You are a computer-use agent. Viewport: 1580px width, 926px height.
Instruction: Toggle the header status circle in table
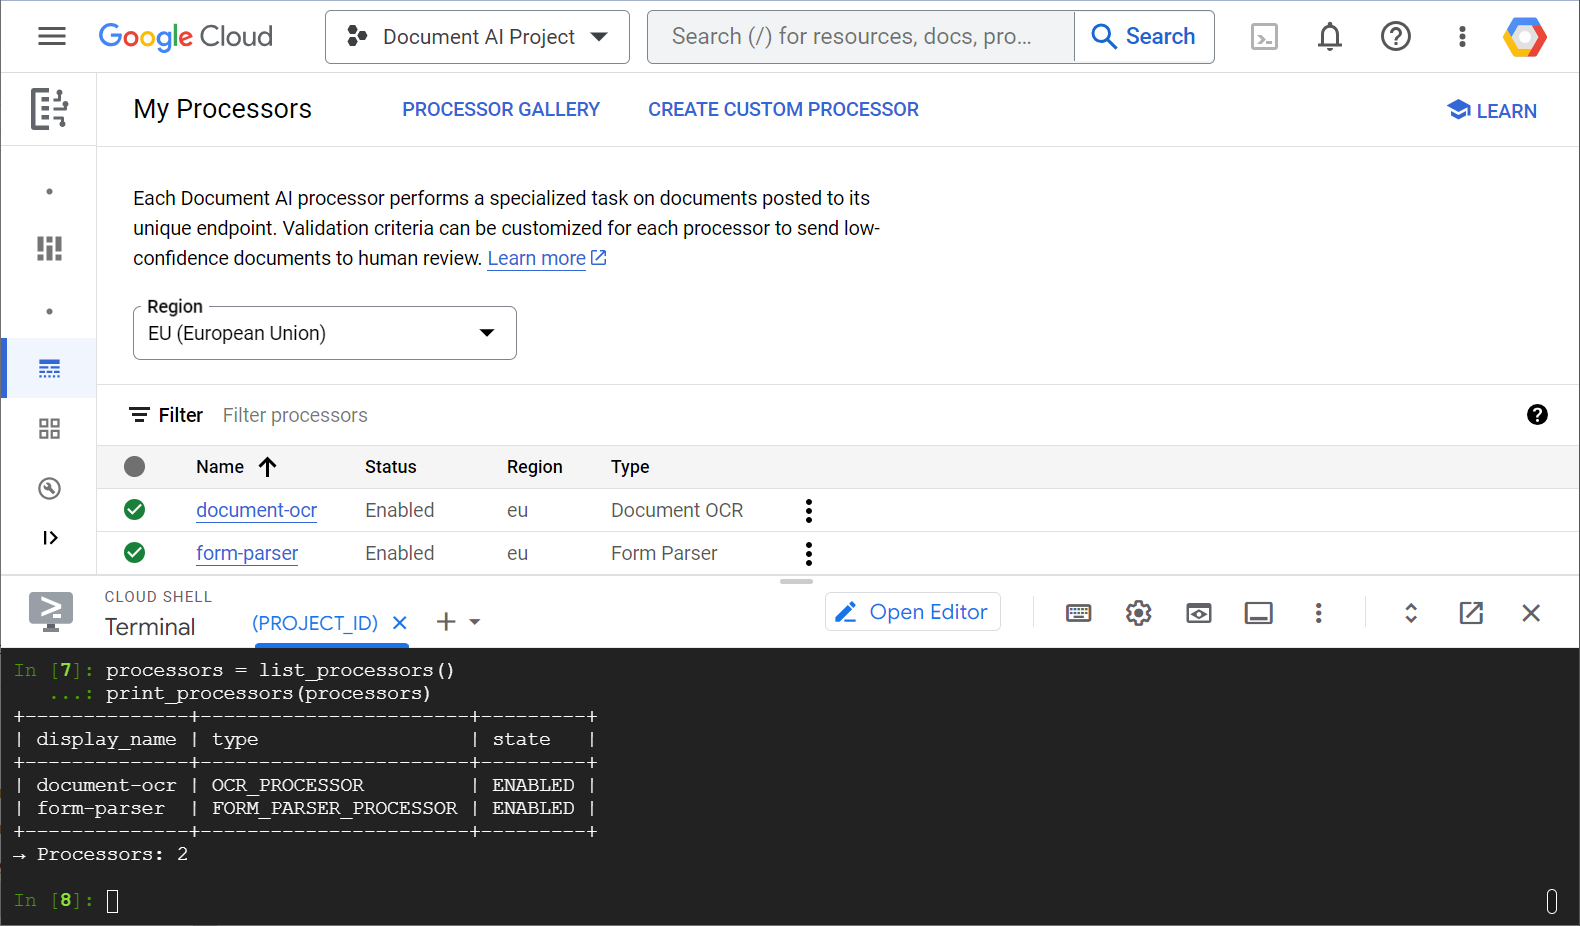pyautogui.click(x=135, y=467)
